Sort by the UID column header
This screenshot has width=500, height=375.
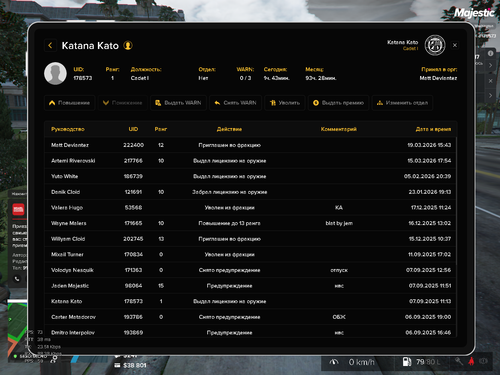coord(133,129)
